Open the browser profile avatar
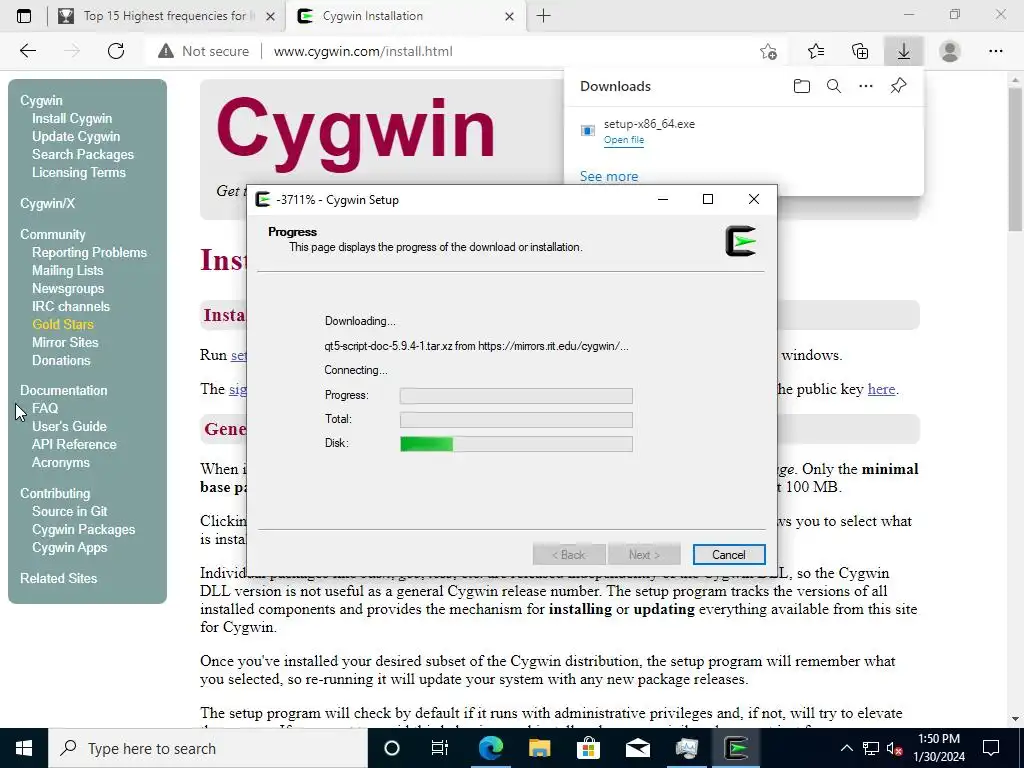The width and height of the screenshot is (1024, 768). click(950, 51)
